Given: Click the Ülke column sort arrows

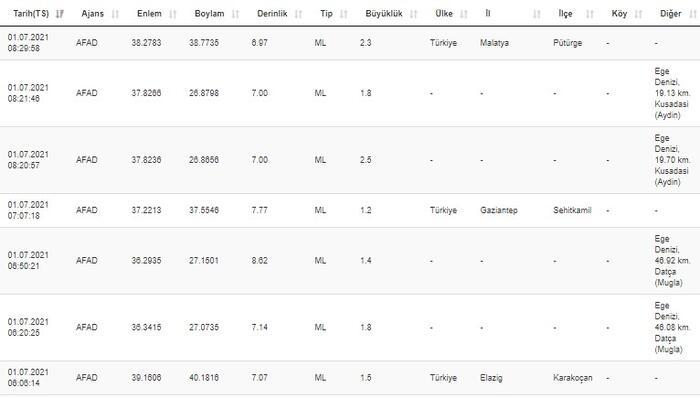Looking at the screenshot, I should 463,14.
